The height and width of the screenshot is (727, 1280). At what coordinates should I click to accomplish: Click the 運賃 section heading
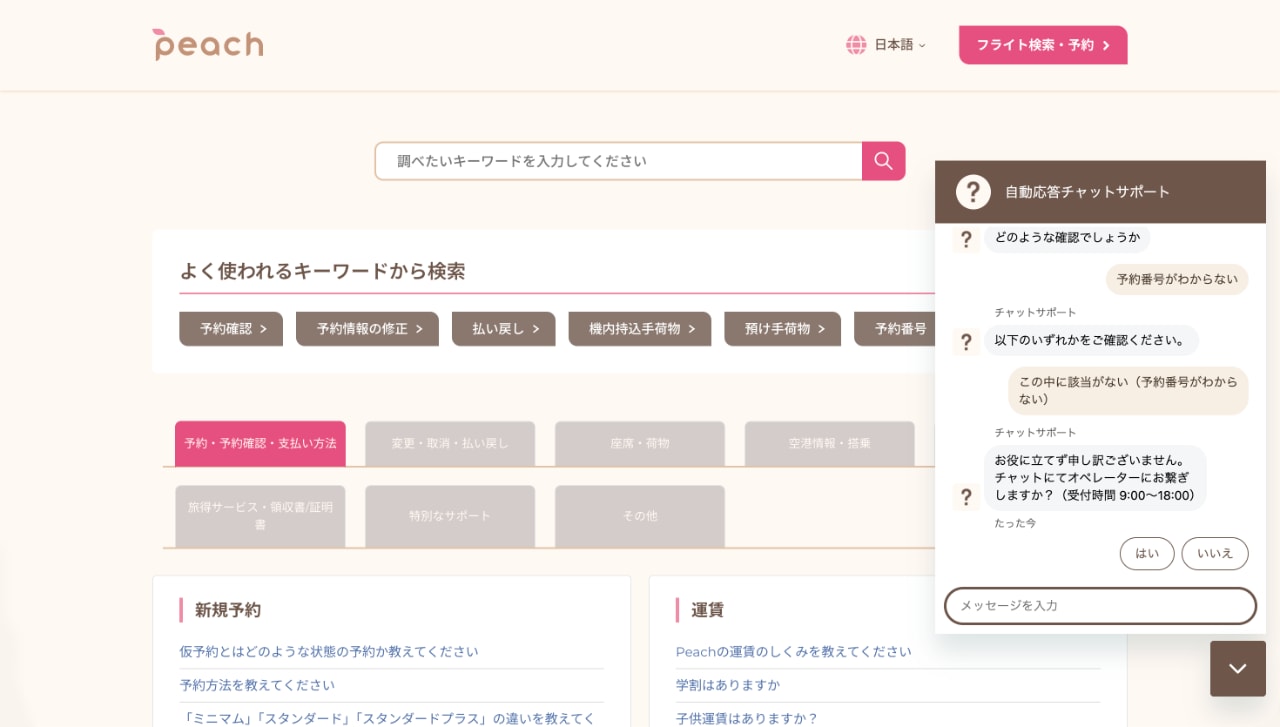[707, 610]
